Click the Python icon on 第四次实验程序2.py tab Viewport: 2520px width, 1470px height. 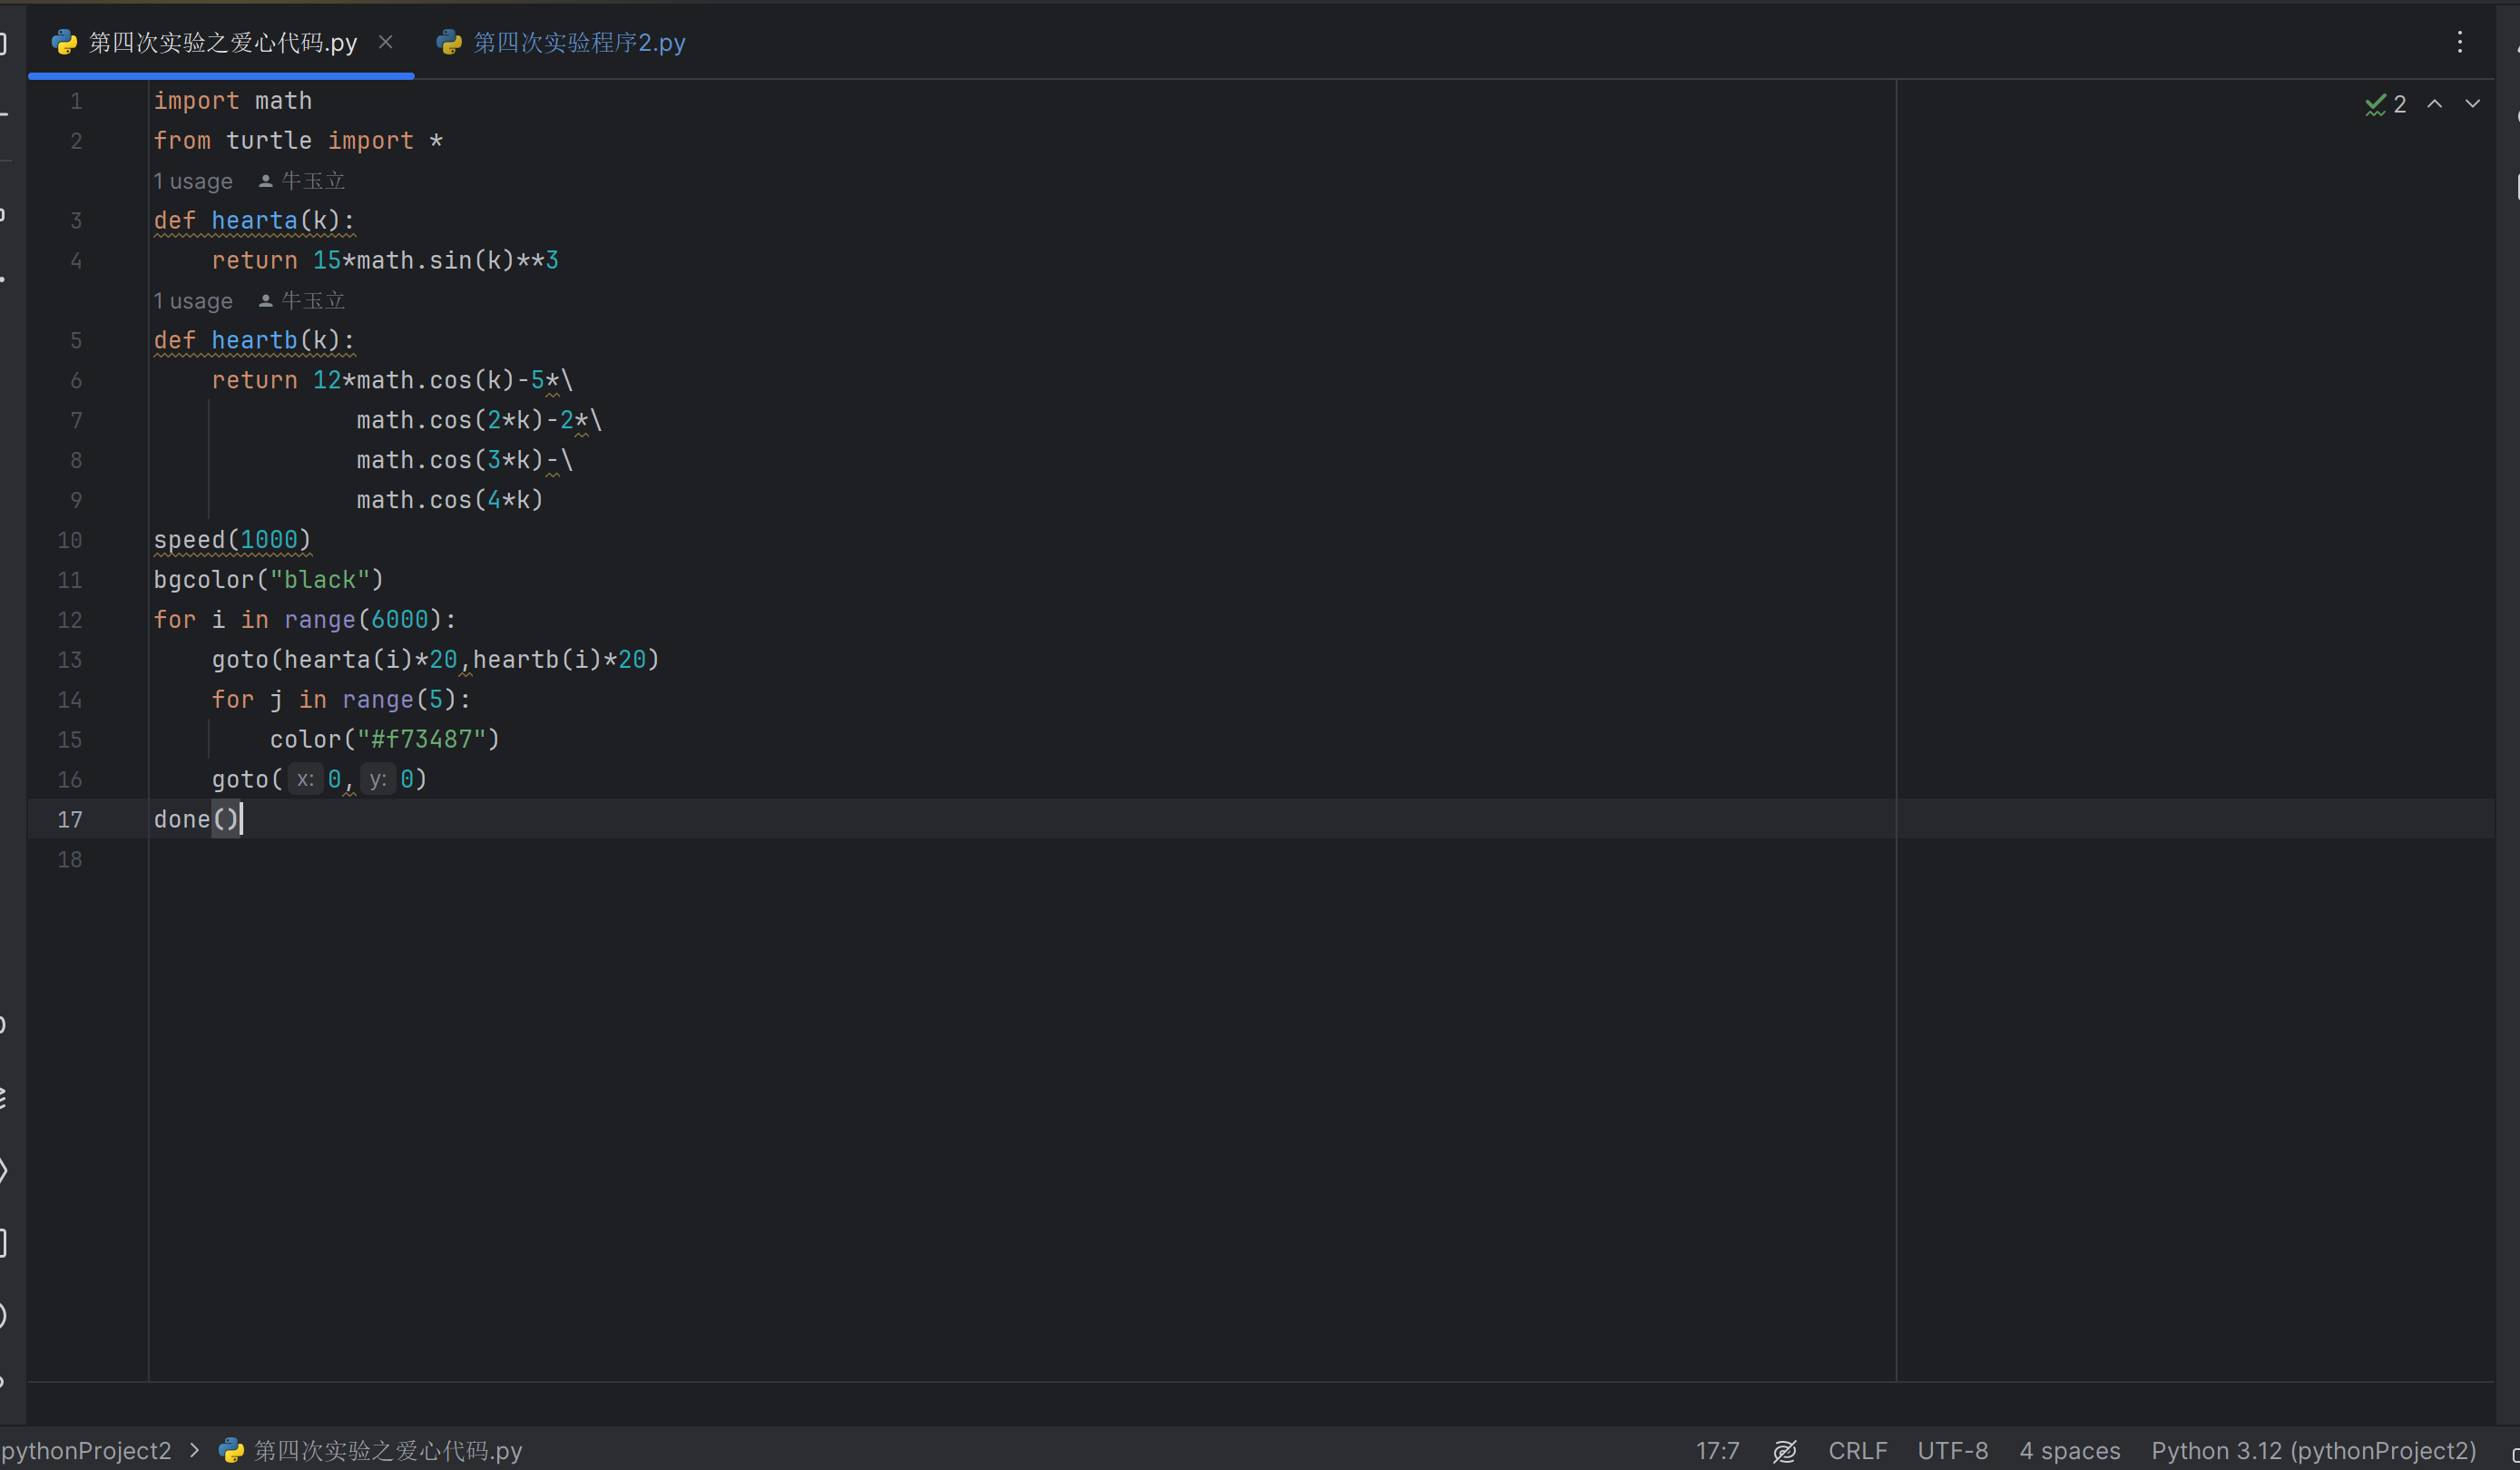[449, 42]
